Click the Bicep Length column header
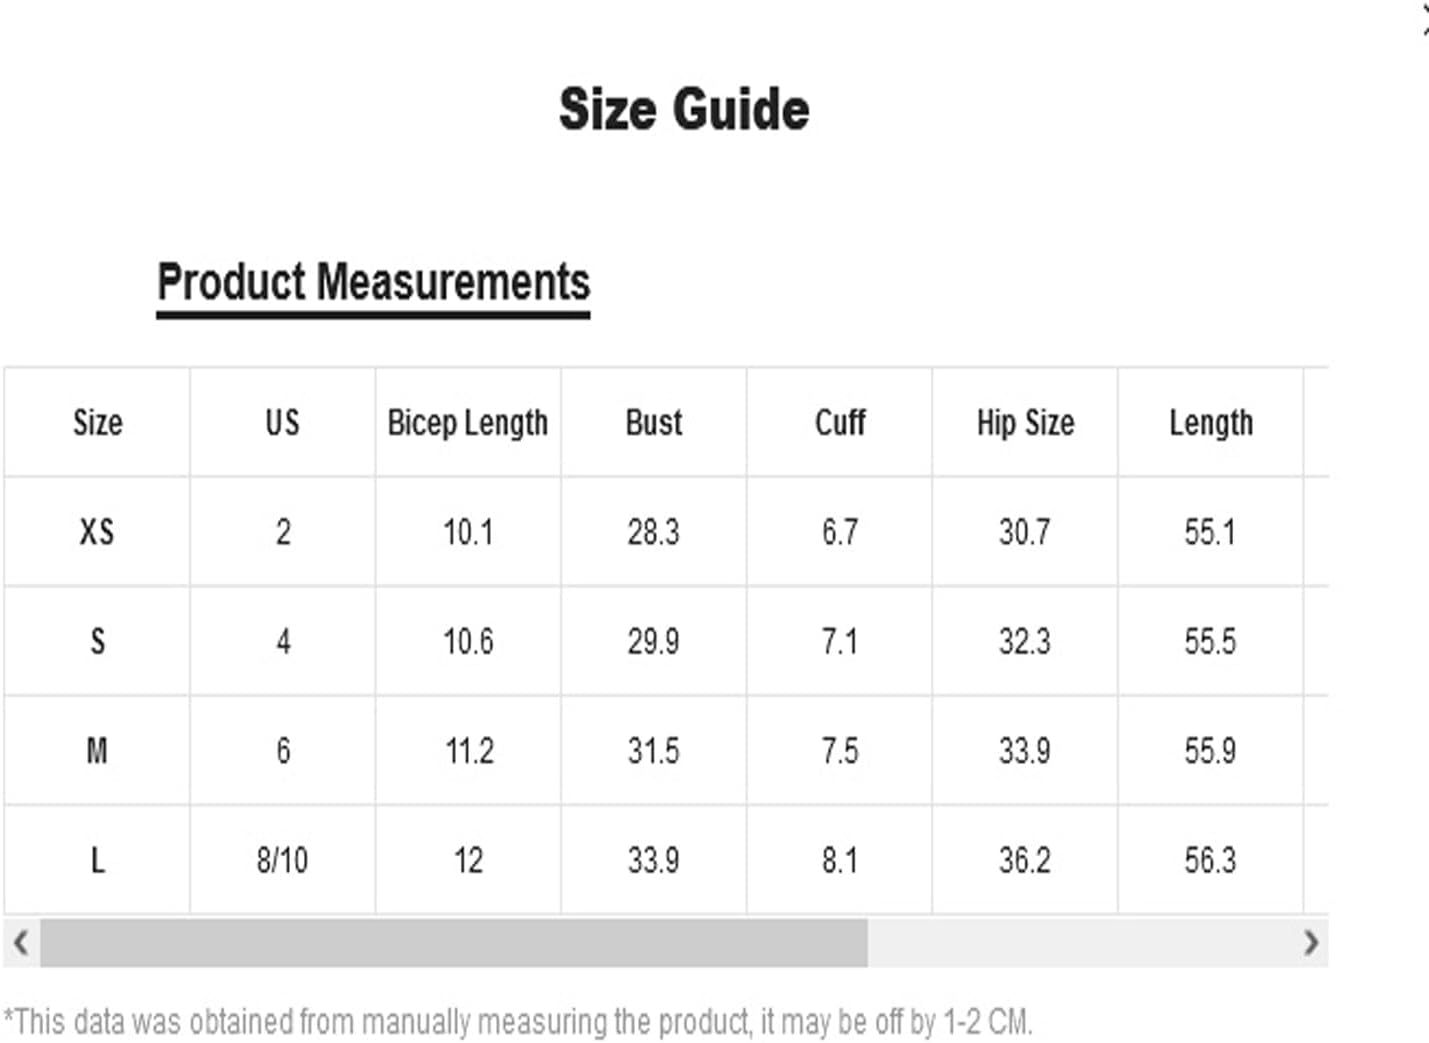 point(468,422)
